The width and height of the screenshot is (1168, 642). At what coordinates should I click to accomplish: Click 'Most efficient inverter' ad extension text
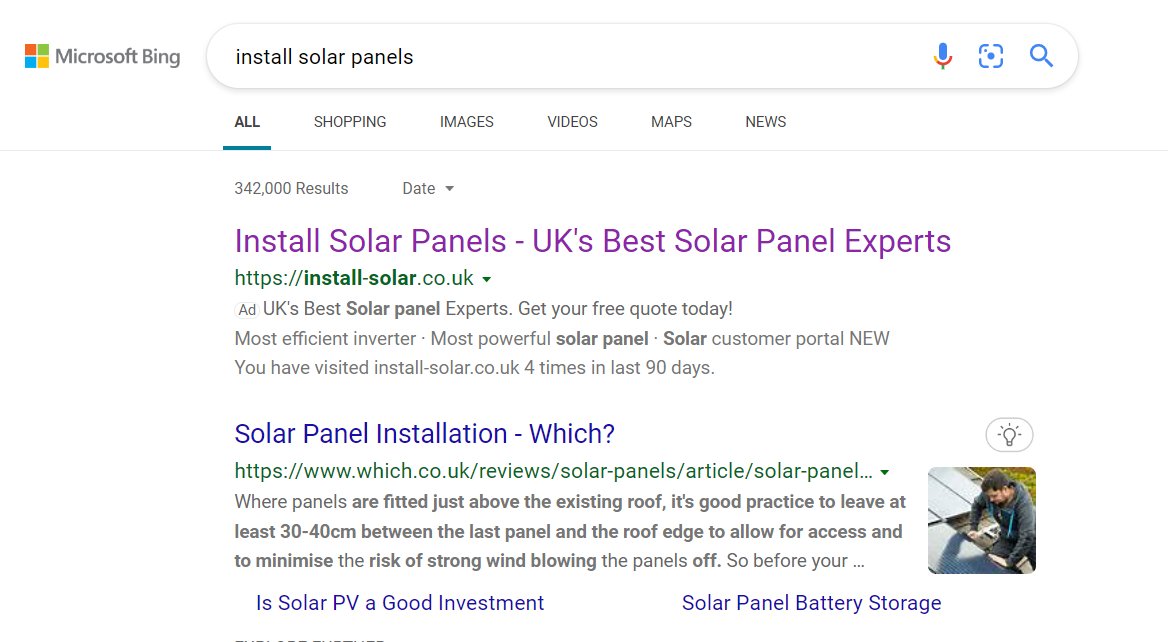(326, 339)
